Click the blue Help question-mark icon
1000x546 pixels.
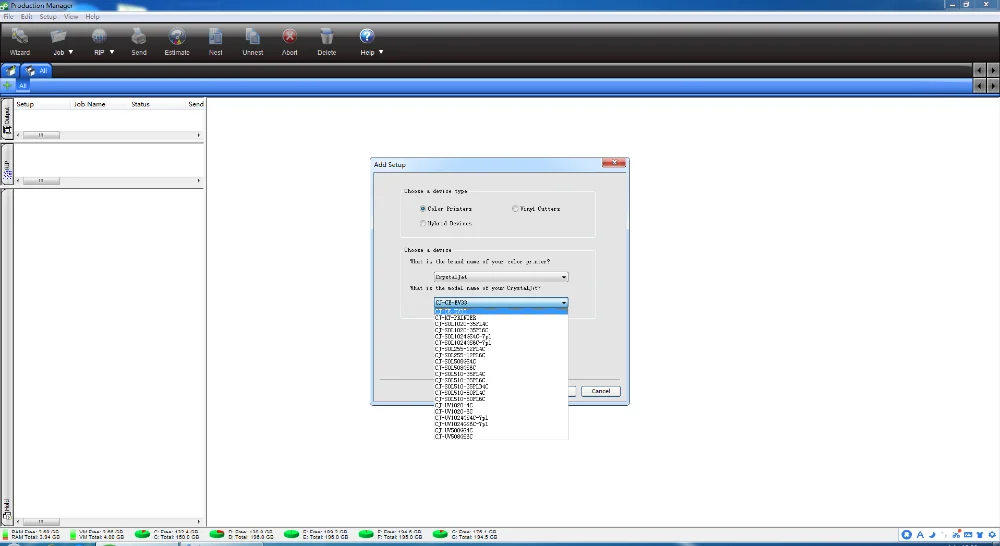coord(367,36)
